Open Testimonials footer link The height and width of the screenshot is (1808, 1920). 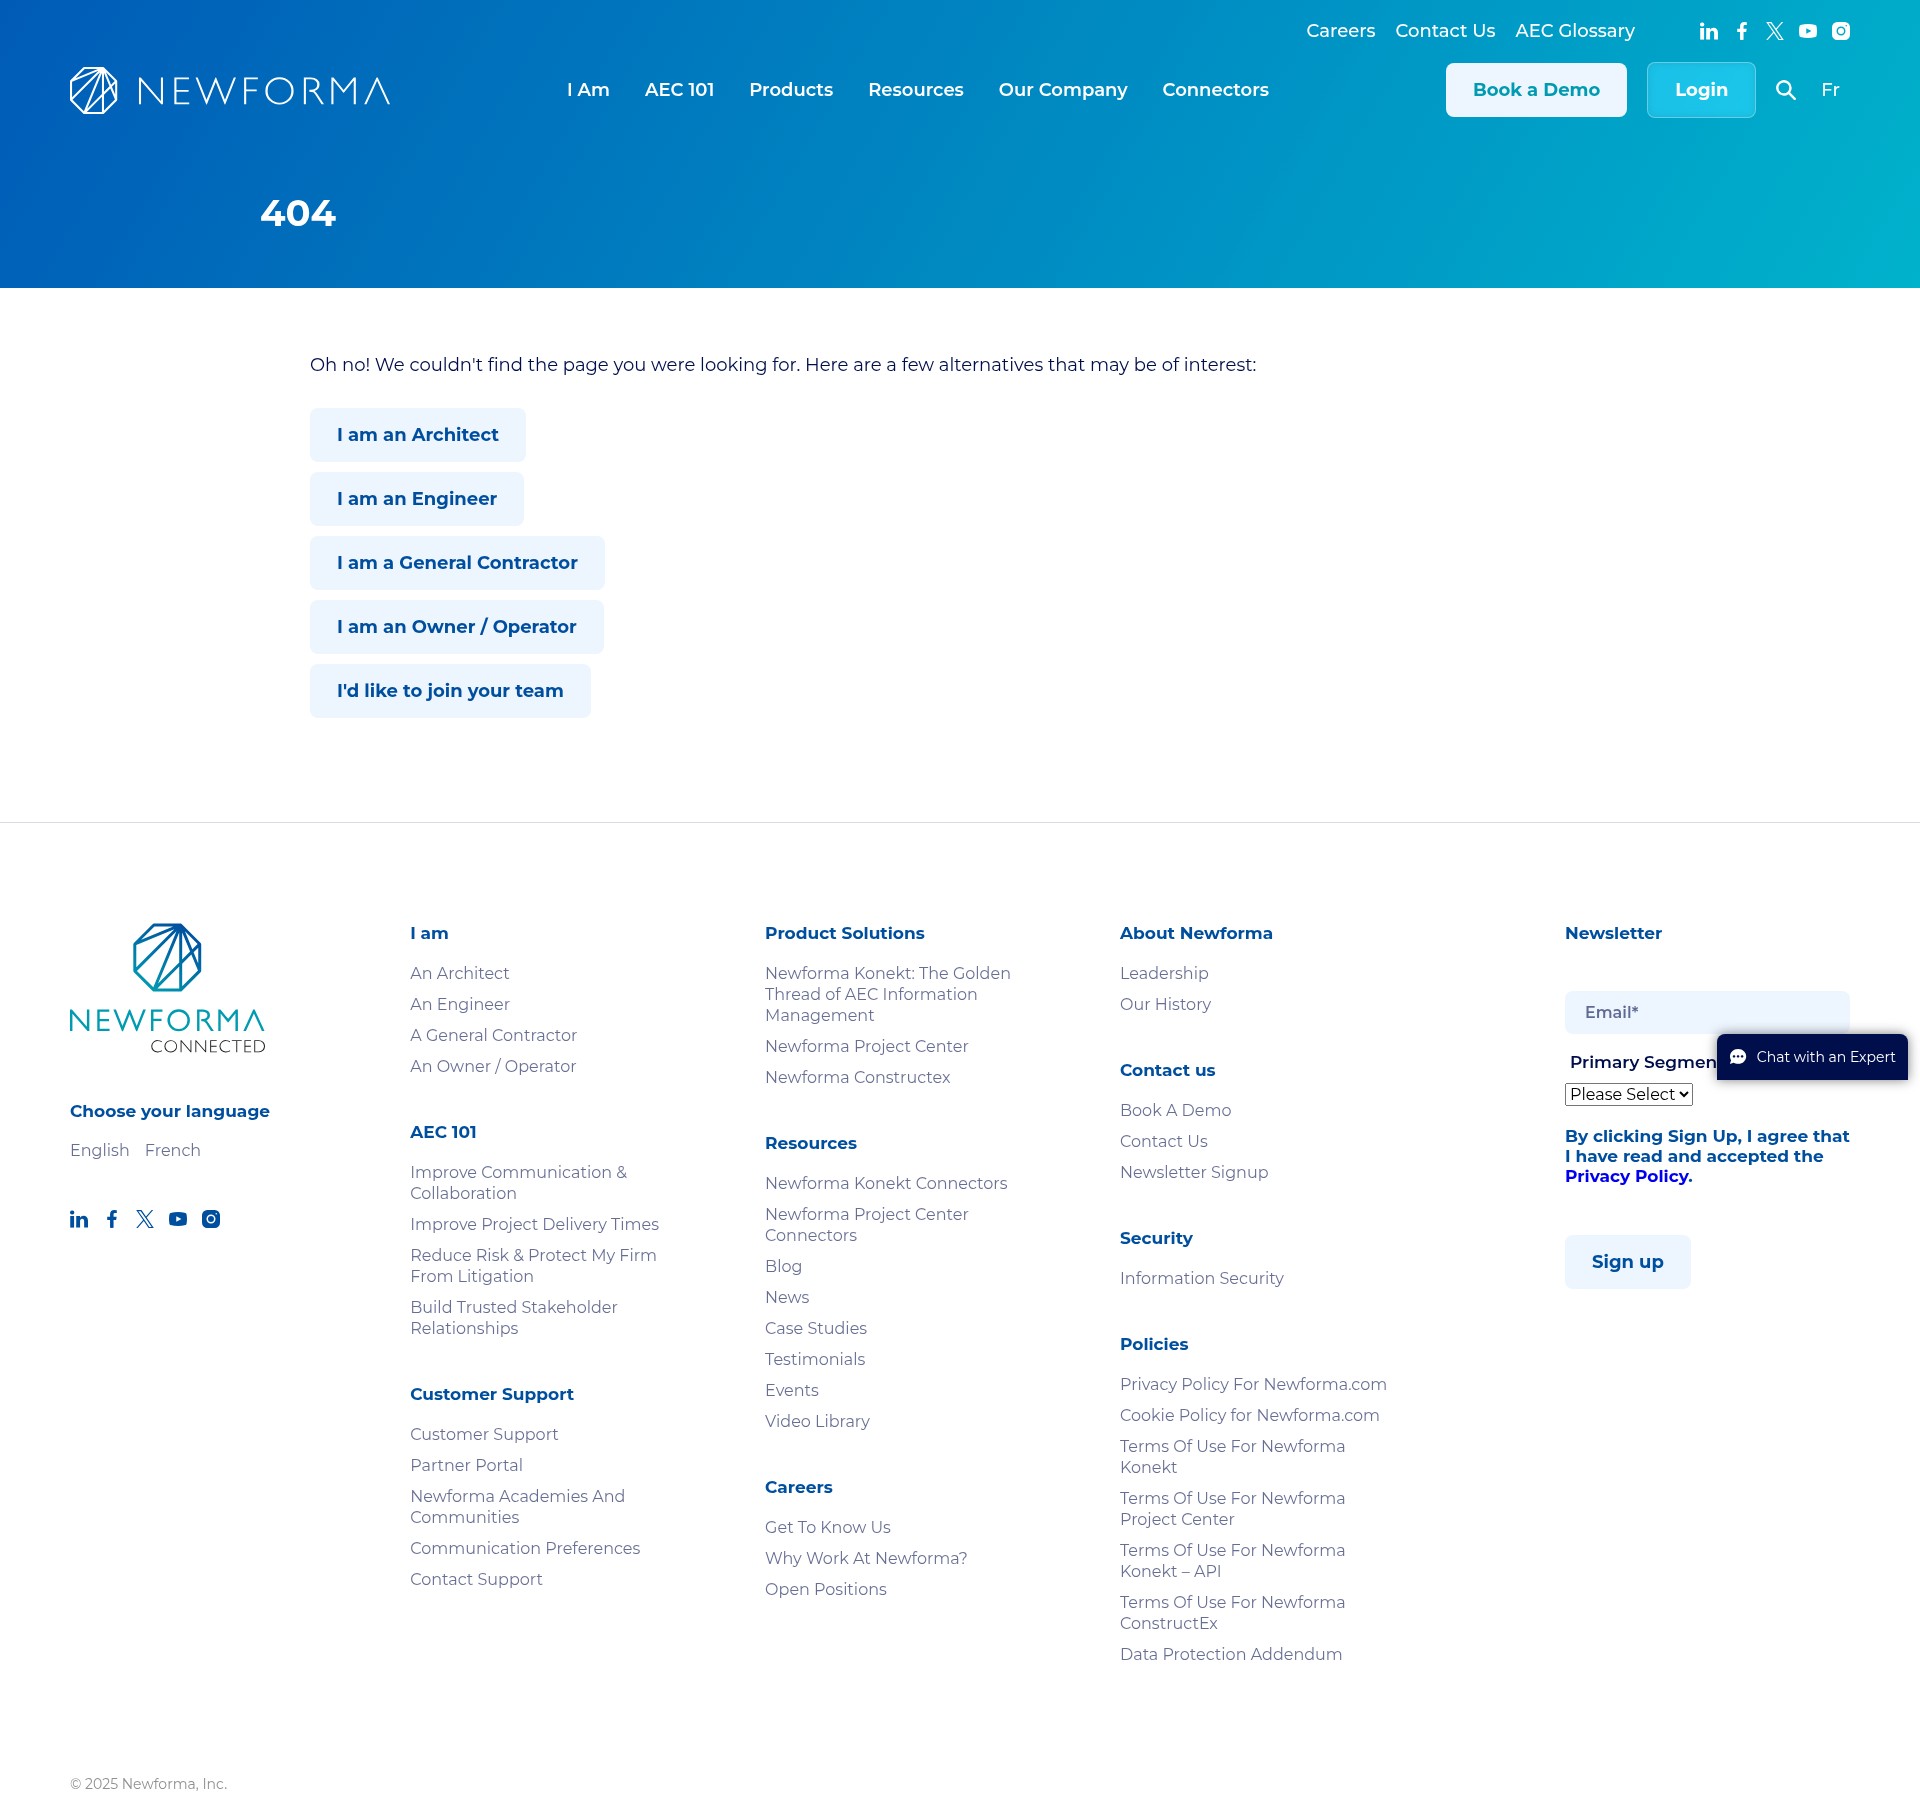(x=815, y=1359)
